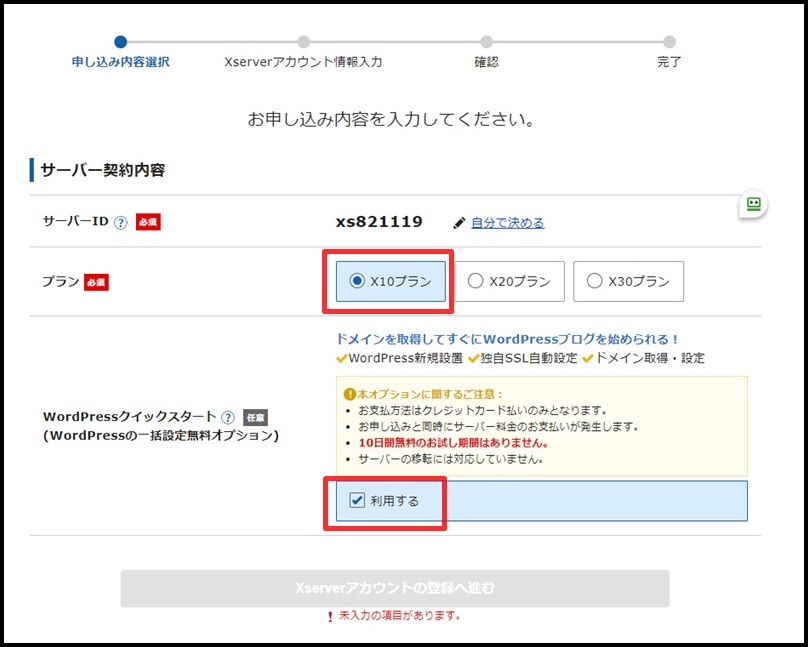The height and width of the screenshot is (647, 808).
Task: Click the 任意 badge by WordPressクイックスタート
Action: [256, 417]
